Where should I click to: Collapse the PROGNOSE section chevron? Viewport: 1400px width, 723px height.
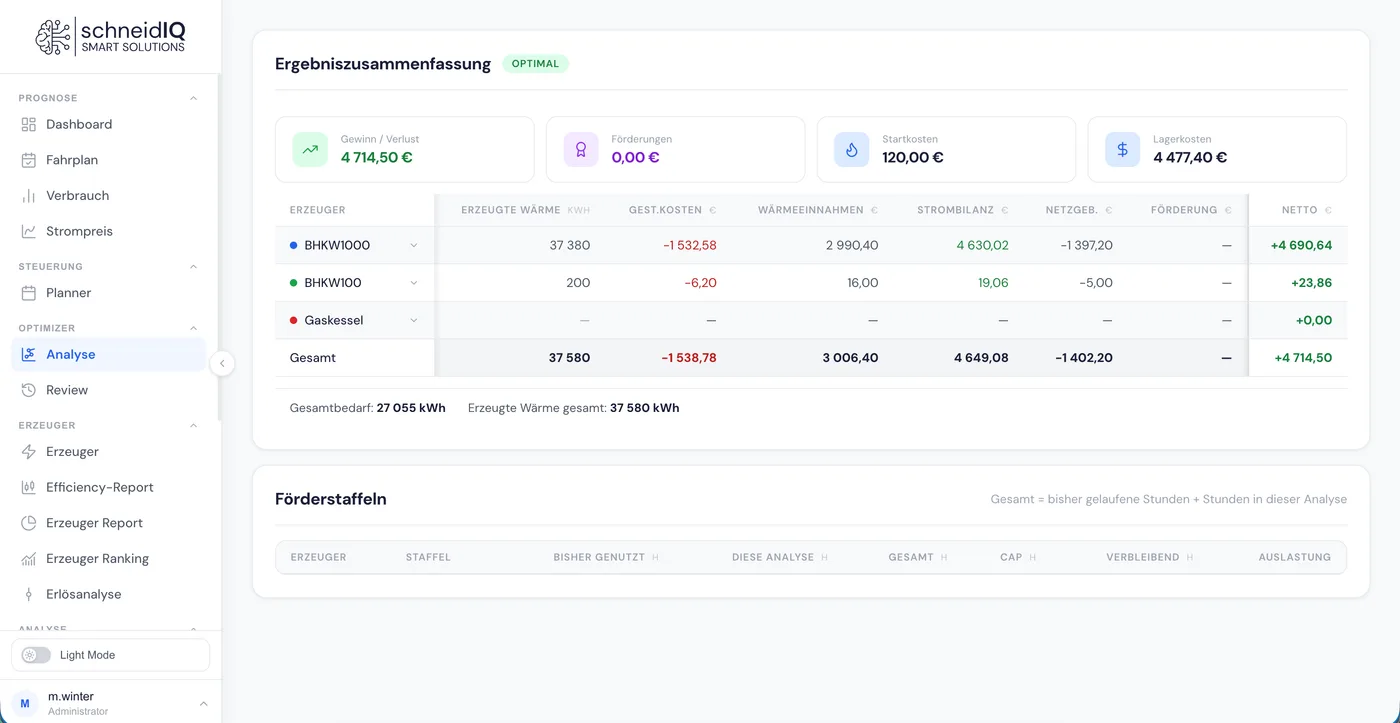point(194,98)
